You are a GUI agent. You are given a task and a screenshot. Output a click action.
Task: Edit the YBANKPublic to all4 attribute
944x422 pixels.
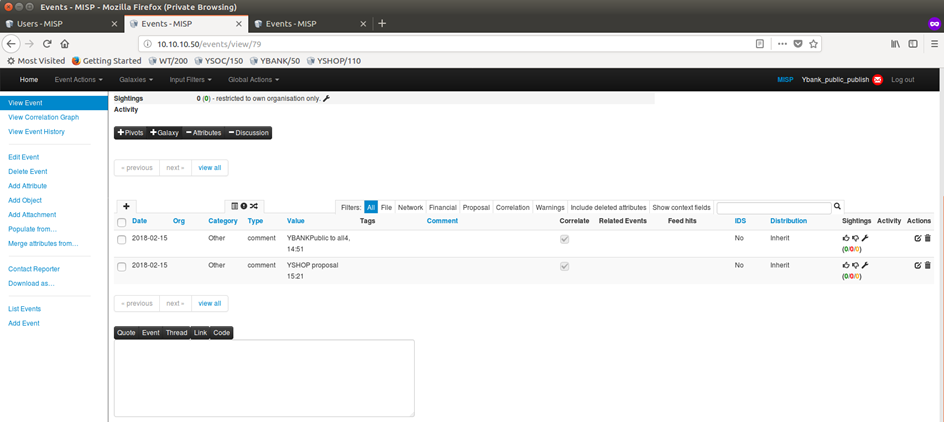[918, 238]
